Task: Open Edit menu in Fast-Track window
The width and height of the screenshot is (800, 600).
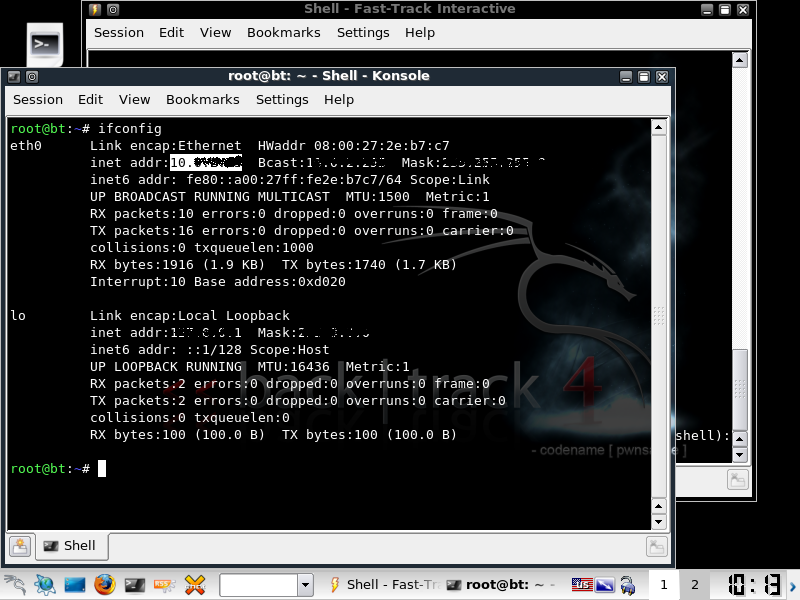Action: coord(171,33)
